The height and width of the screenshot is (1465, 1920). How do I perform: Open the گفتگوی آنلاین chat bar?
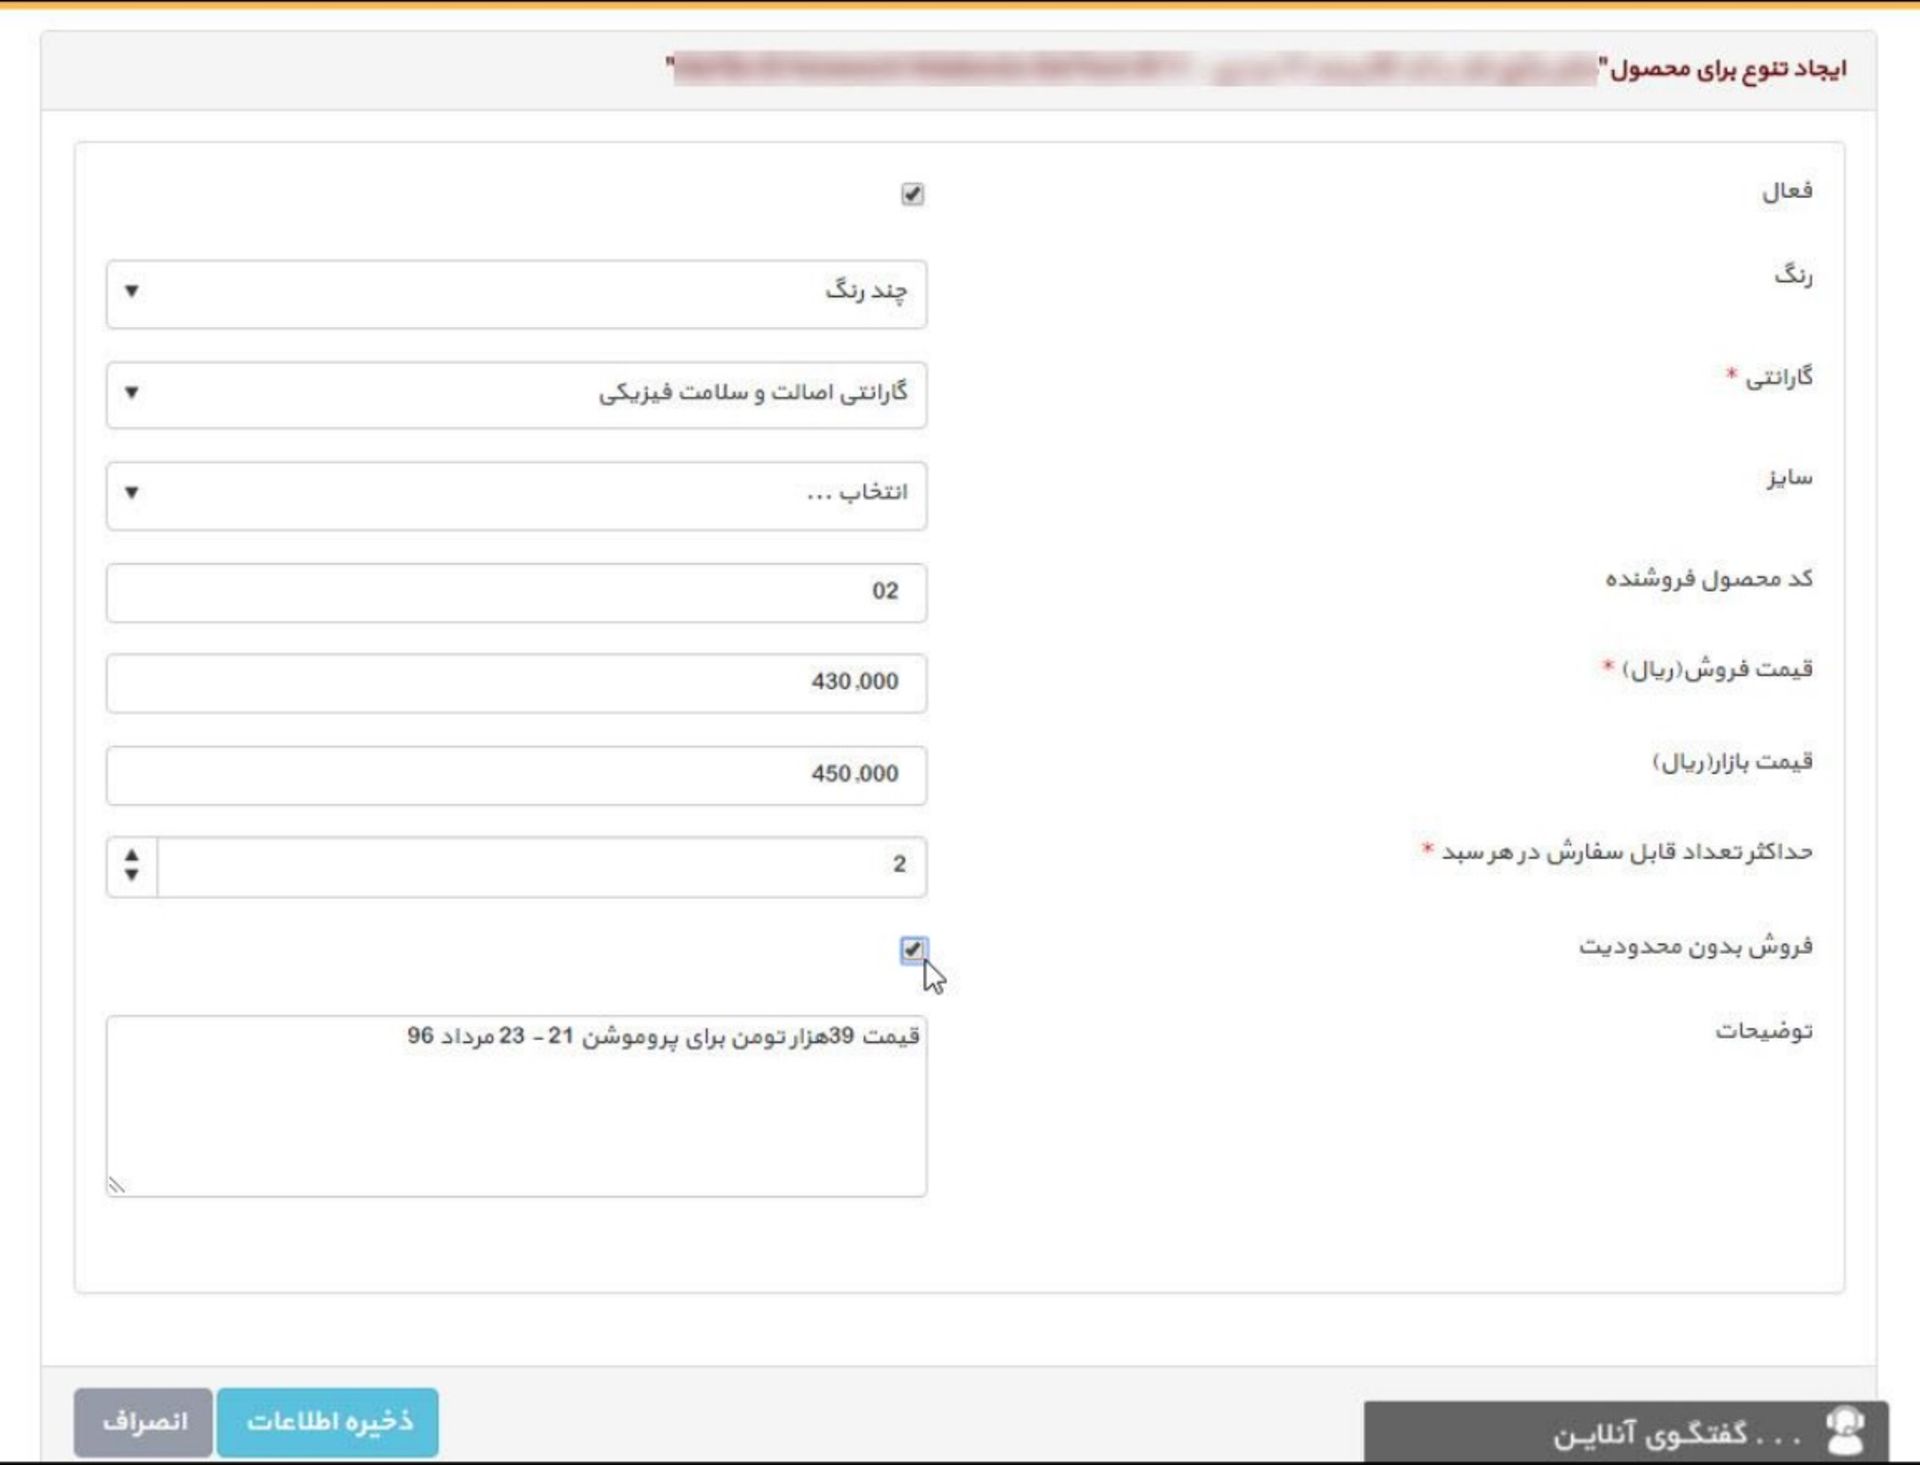pos(1626,1432)
